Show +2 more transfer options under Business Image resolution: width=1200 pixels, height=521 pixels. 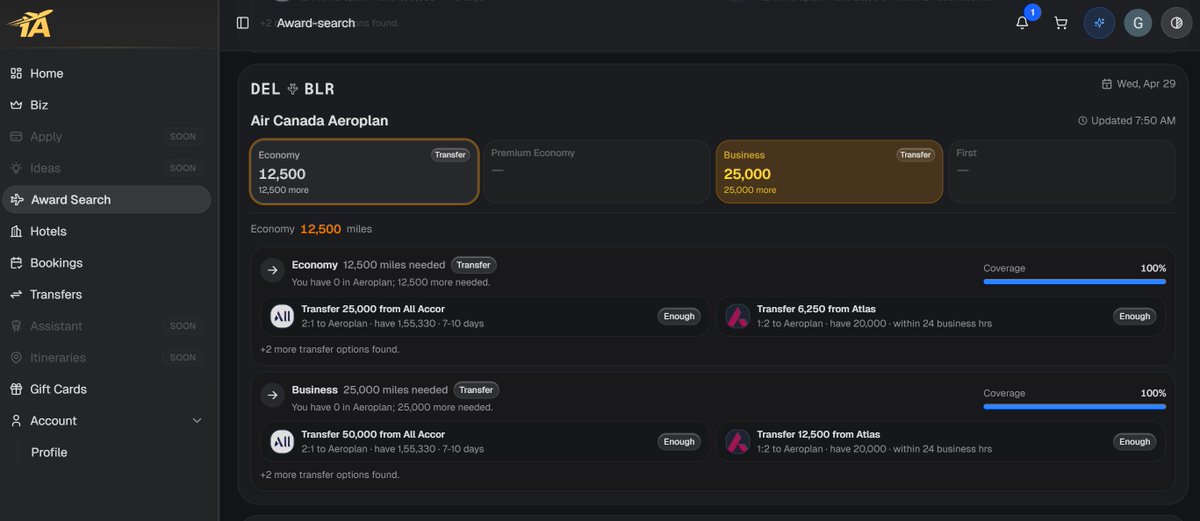coord(330,475)
